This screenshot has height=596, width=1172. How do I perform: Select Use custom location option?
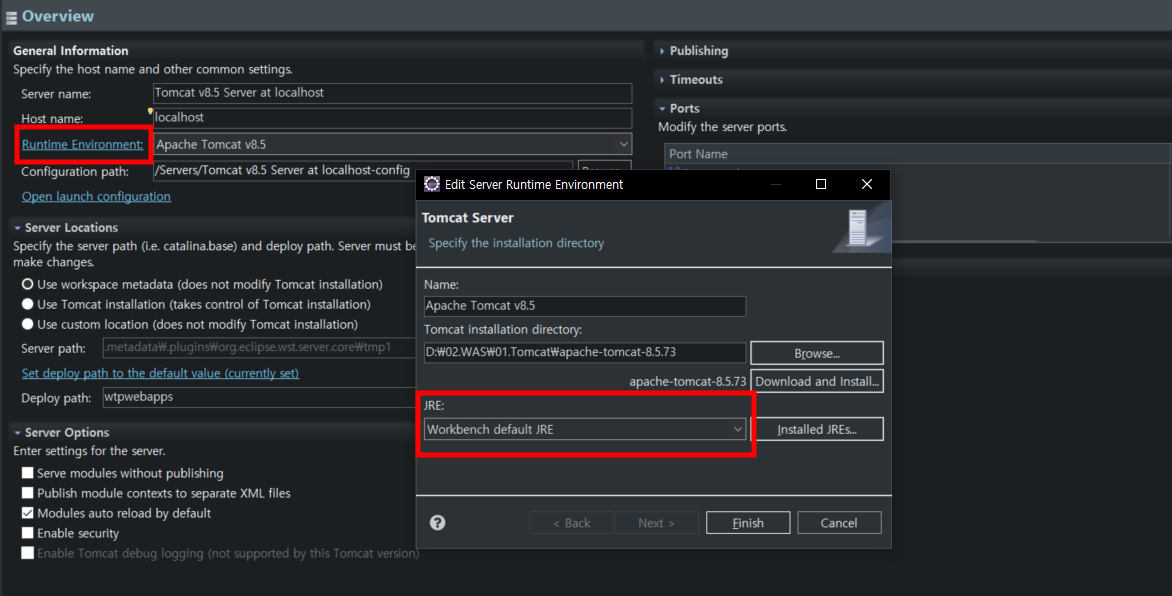click(x=28, y=325)
